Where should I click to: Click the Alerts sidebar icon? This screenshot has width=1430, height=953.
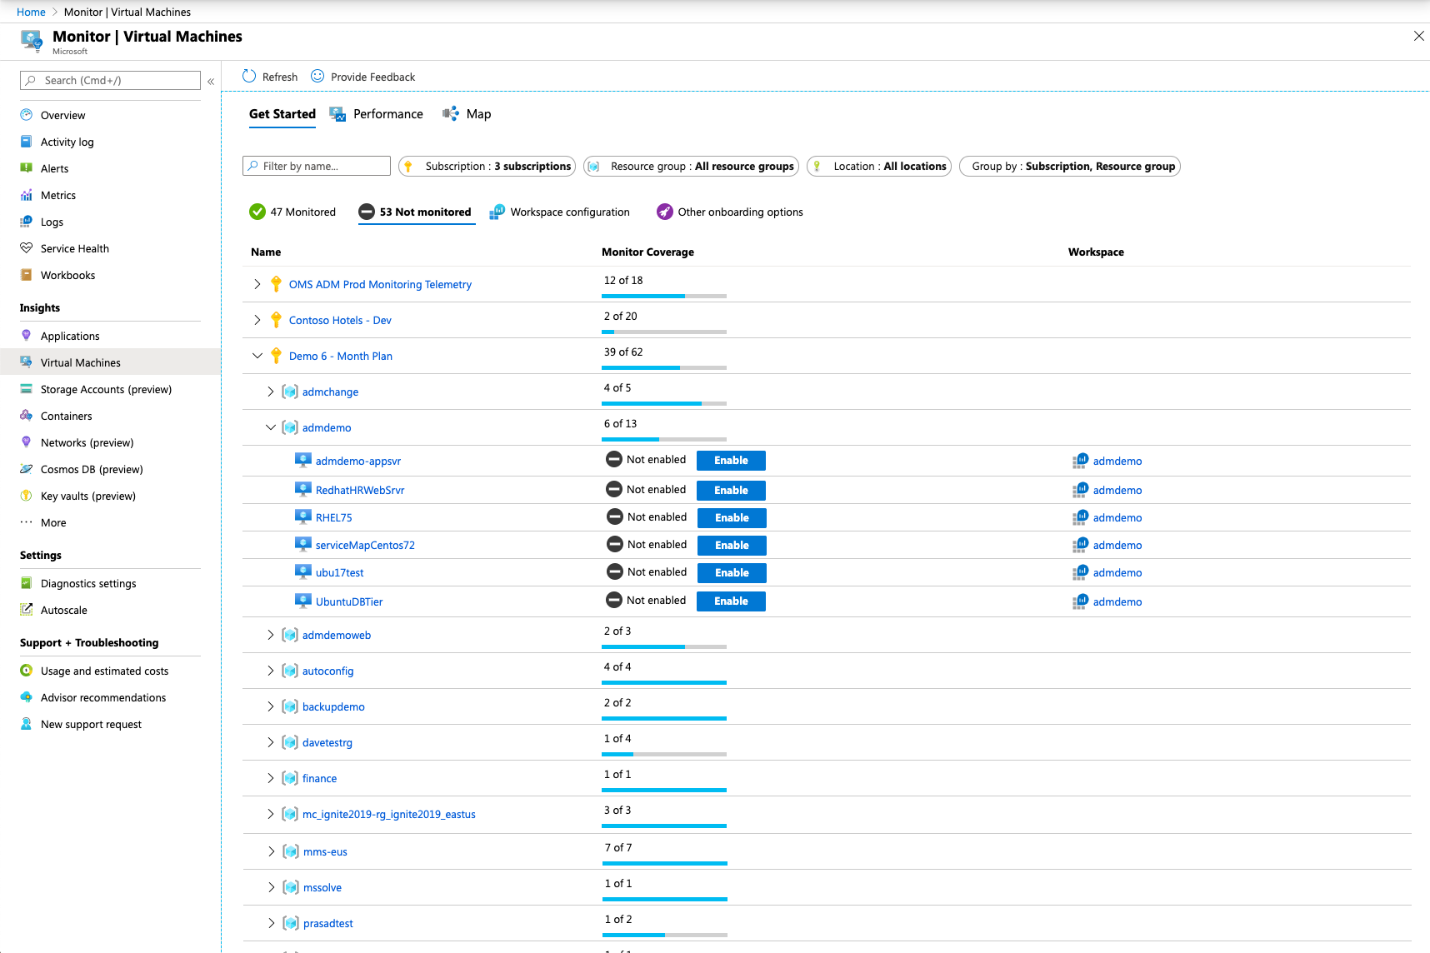tap(27, 168)
